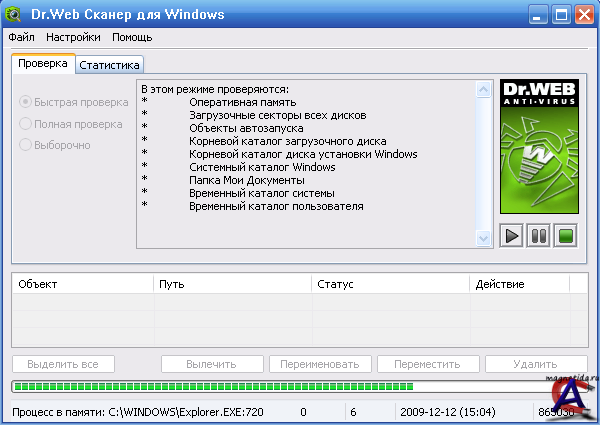Open the Настройки menu

(x=73, y=37)
